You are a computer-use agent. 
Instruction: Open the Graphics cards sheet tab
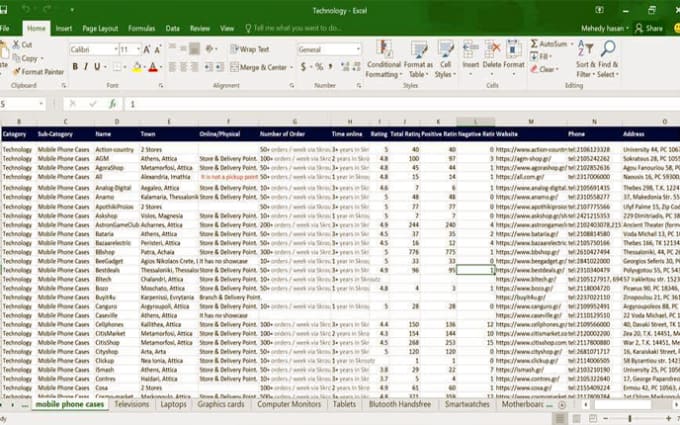221,405
